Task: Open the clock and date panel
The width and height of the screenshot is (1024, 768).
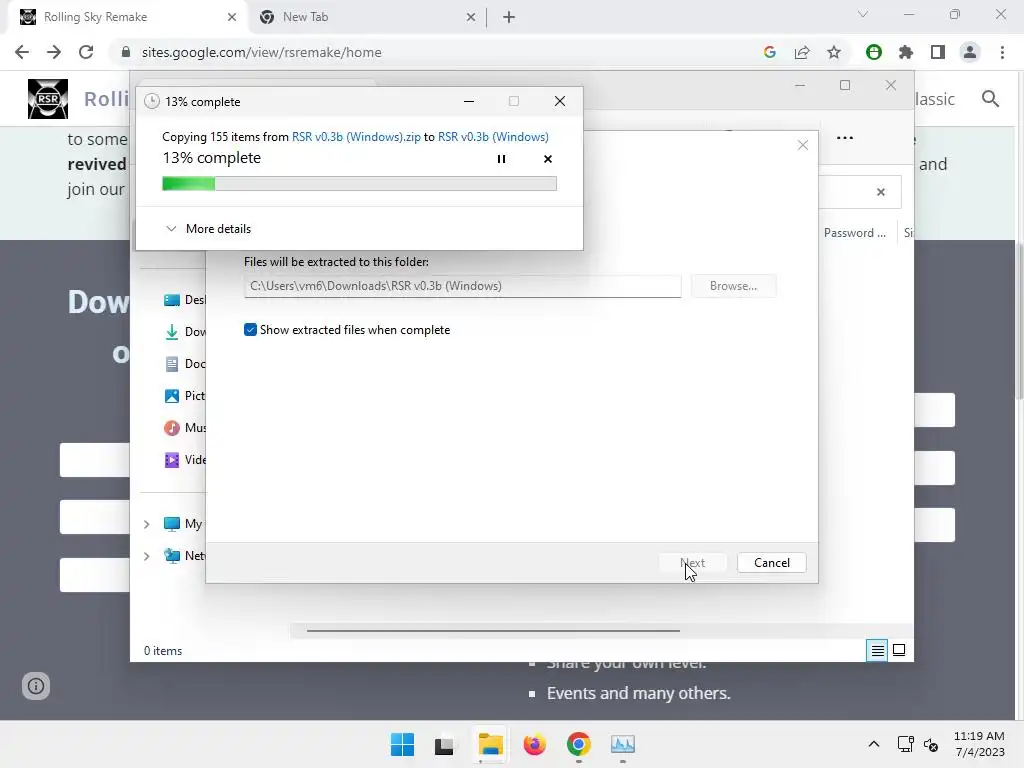Action: [980, 744]
